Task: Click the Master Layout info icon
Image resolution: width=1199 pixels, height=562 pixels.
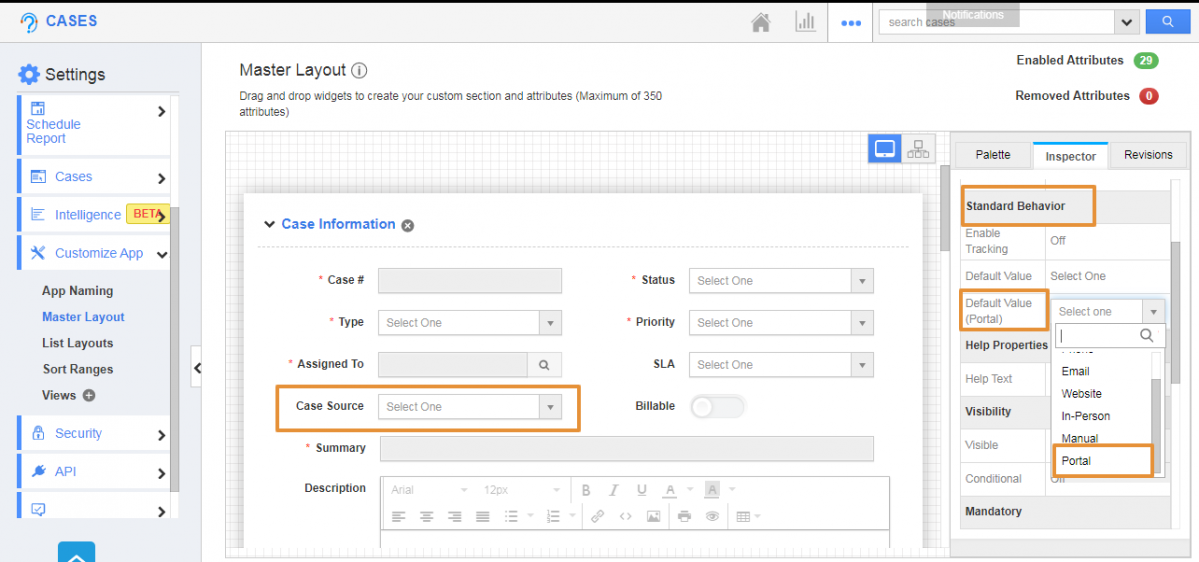Action: [360, 71]
